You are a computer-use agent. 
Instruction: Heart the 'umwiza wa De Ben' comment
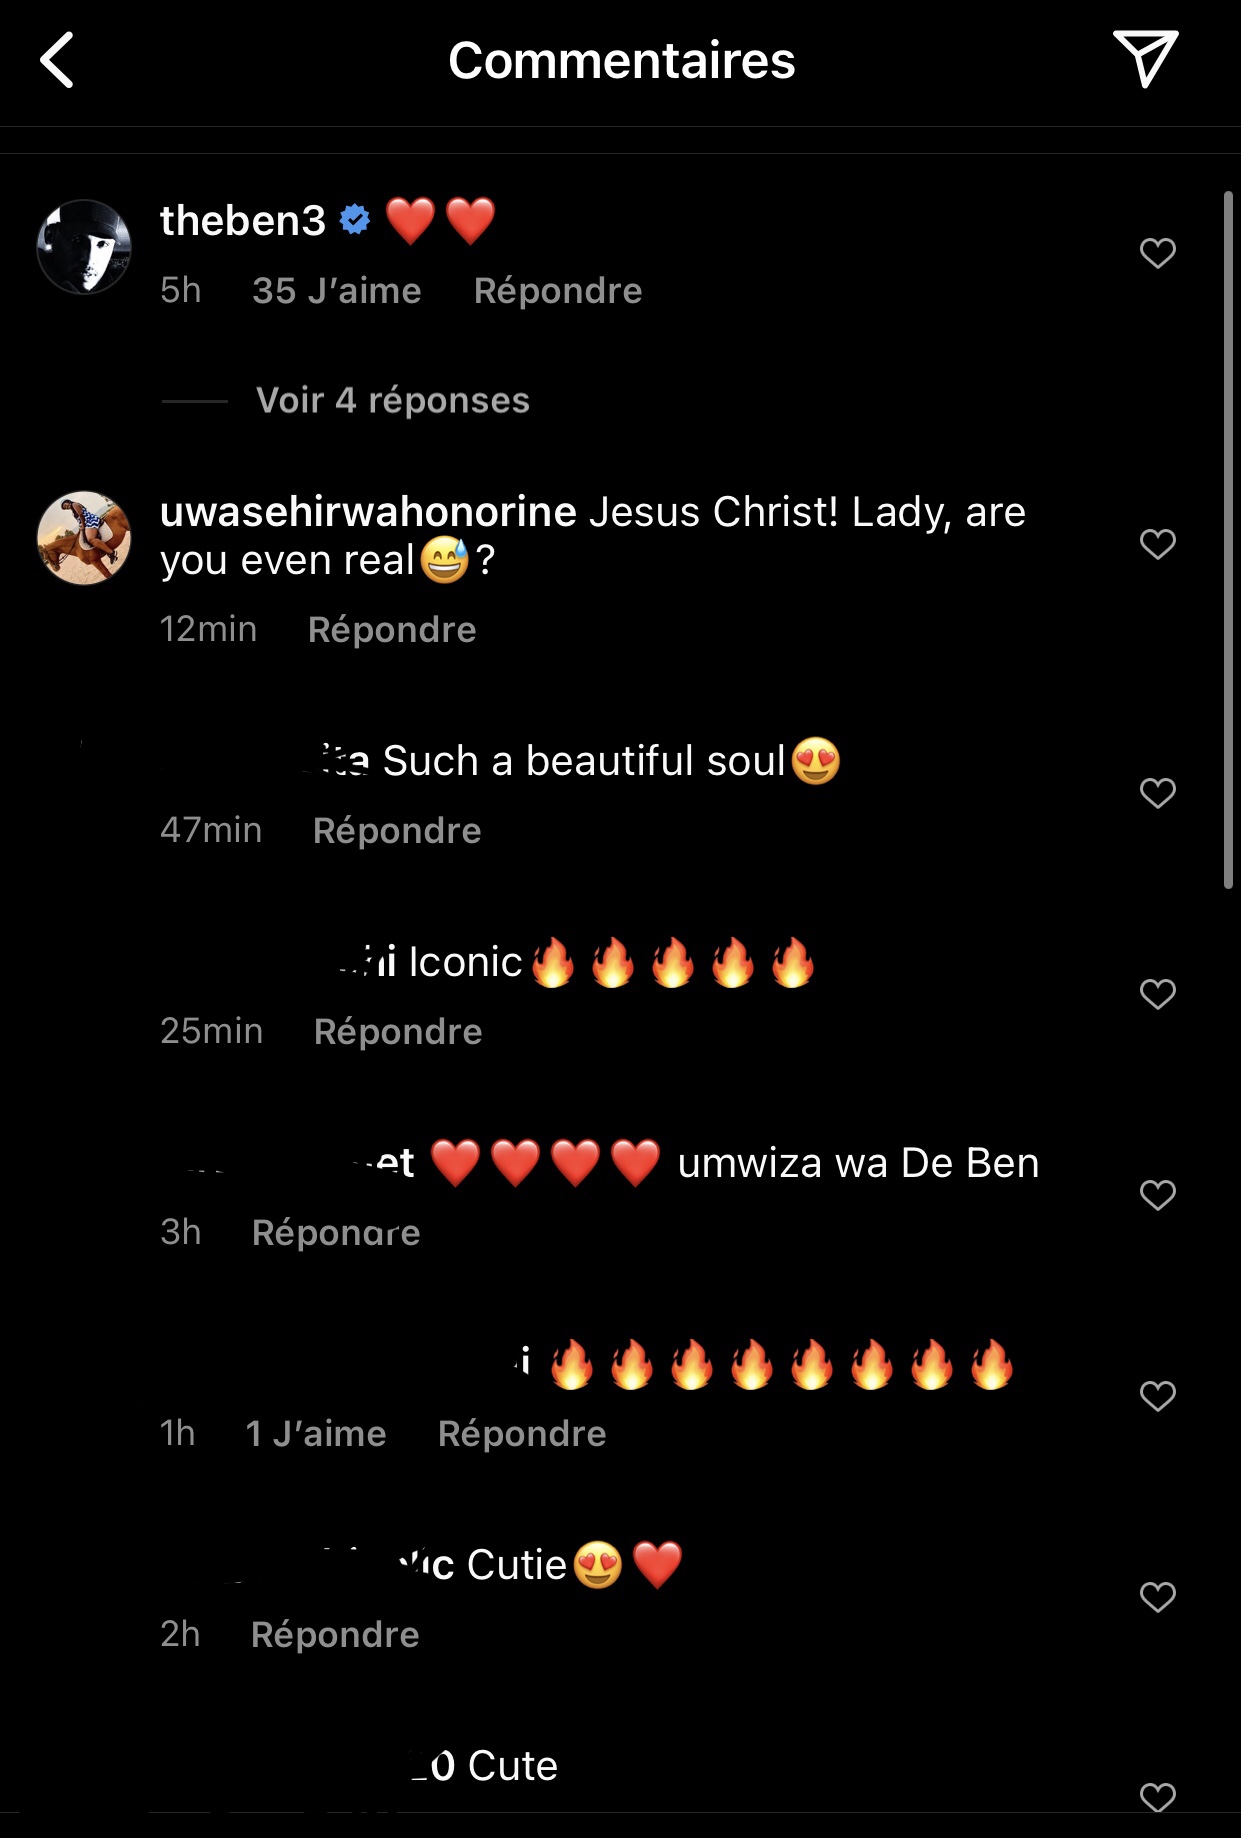pyautogui.click(x=1157, y=1195)
